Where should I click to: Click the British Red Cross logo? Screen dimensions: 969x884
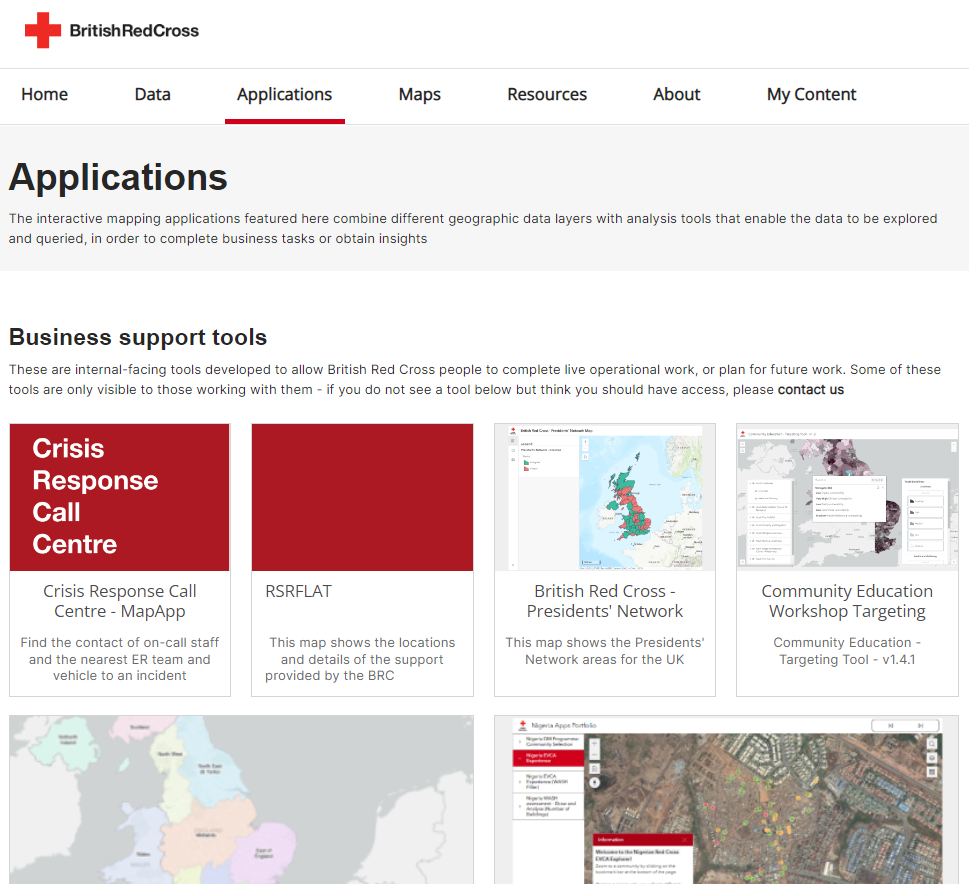[112, 30]
